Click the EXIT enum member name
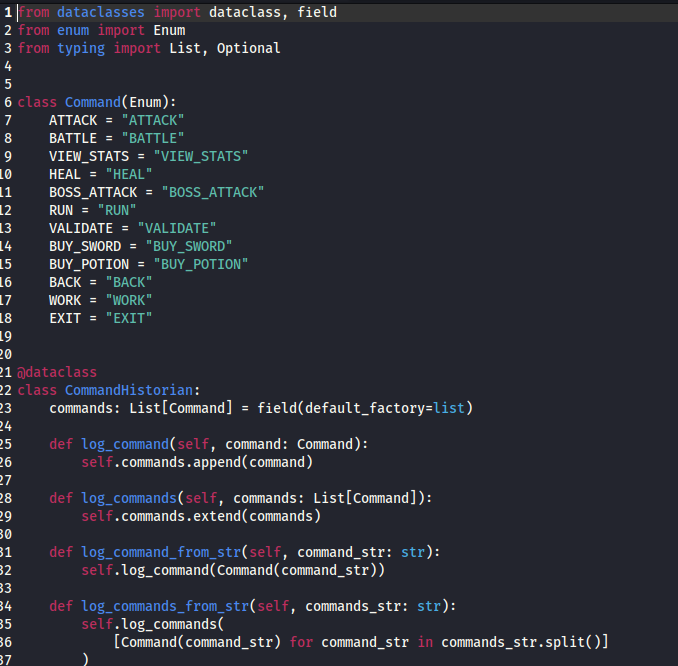The image size is (678, 666). coord(65,318)
